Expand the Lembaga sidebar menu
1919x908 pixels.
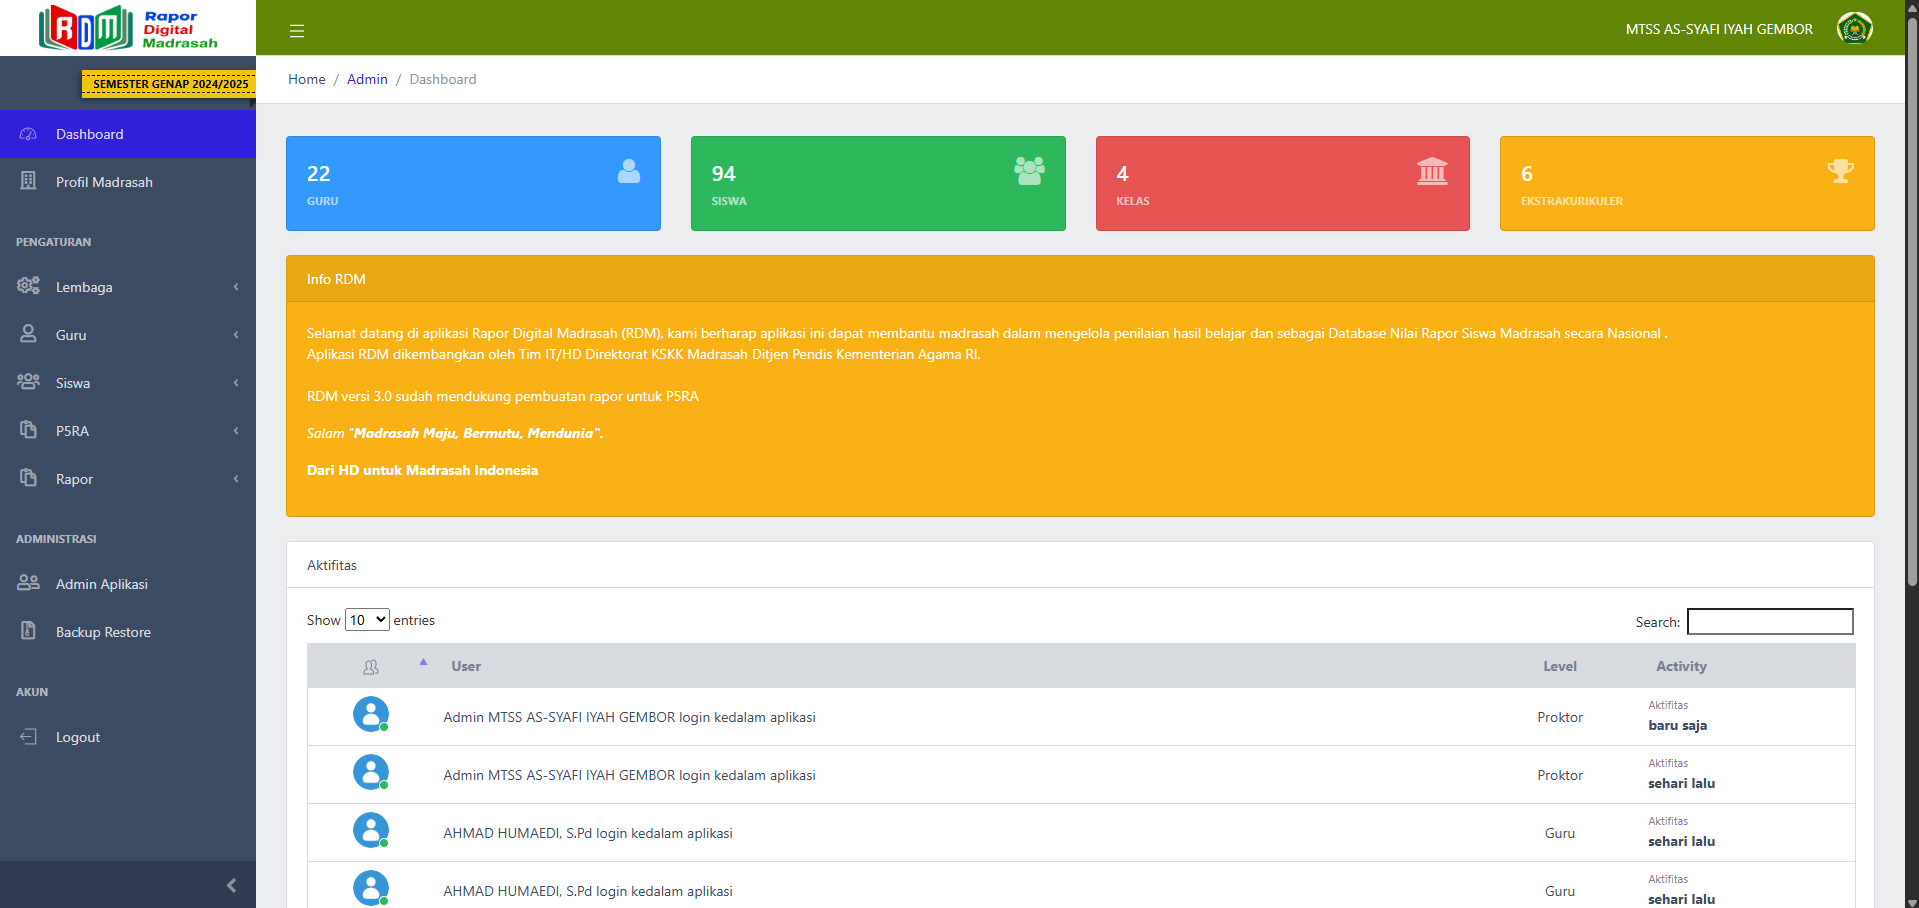(128, 287)
